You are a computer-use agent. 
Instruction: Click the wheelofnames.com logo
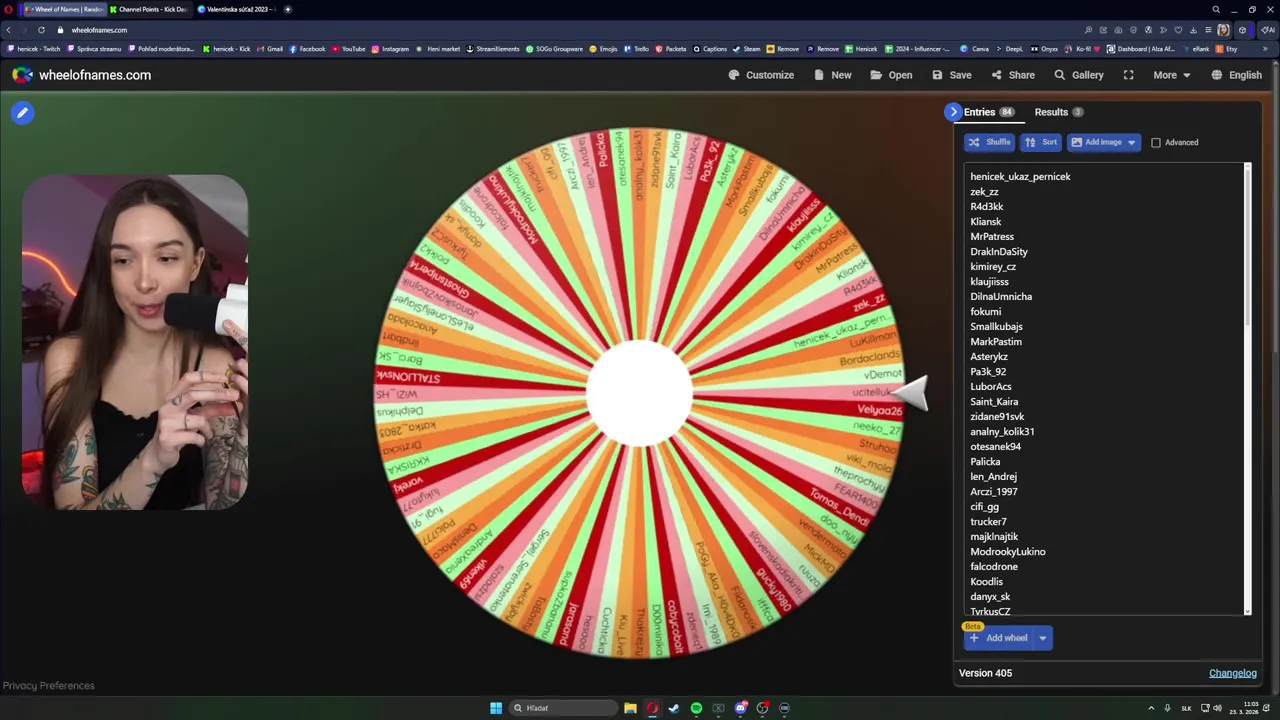(82, 75)
